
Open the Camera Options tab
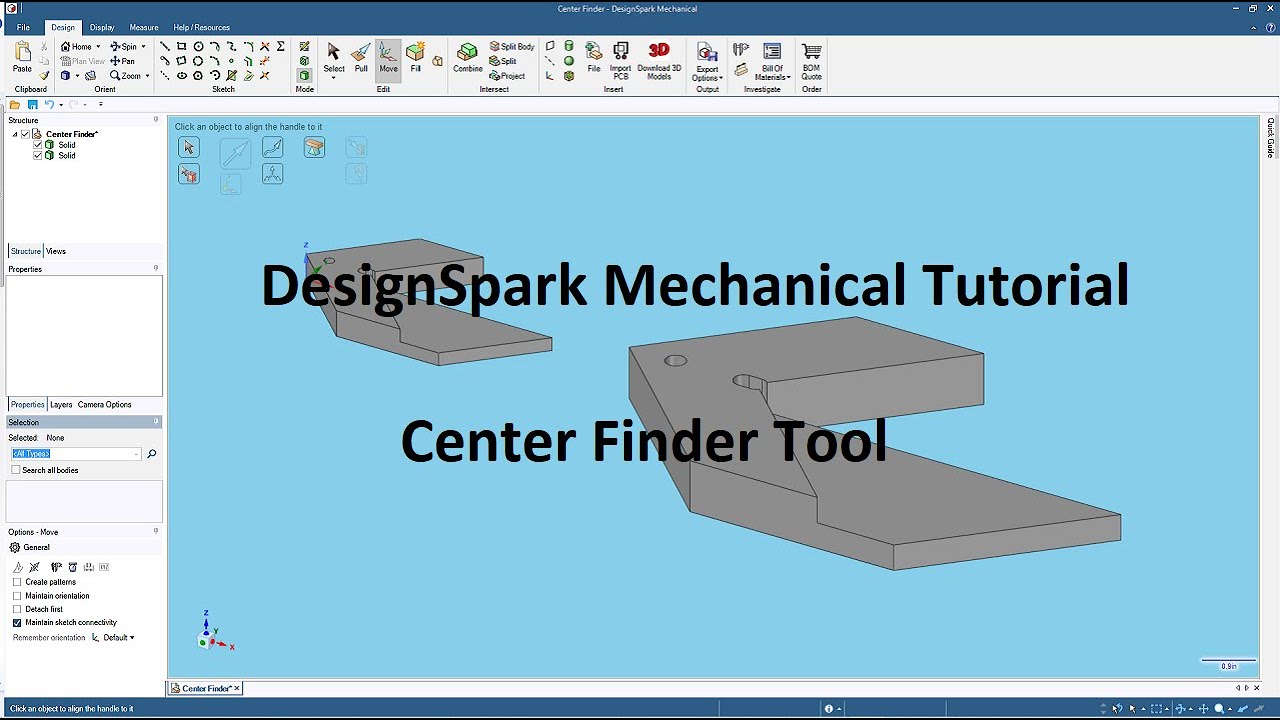(x=105, y=405)
